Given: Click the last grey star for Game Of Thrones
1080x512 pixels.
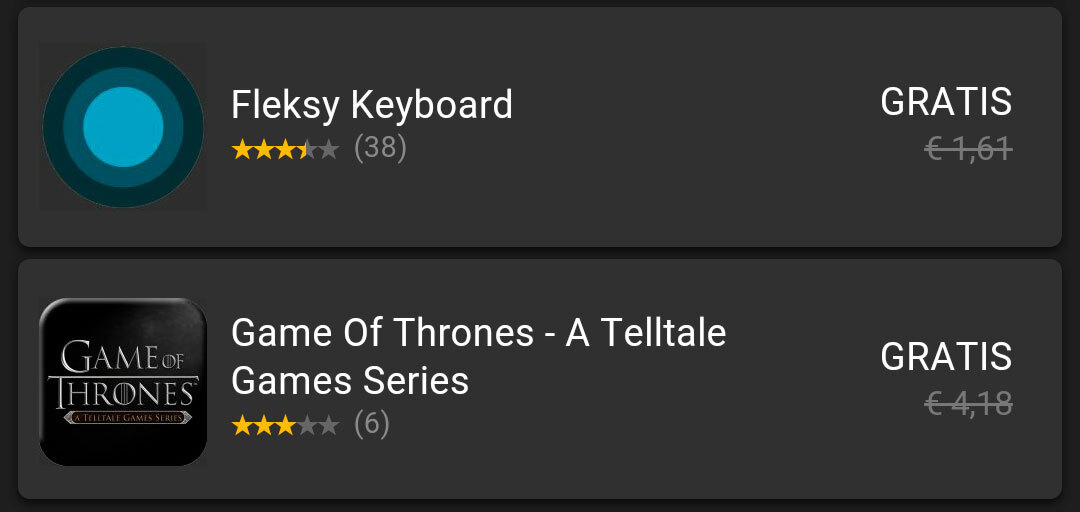Looking at the screenshot, I should [x=329, y=426].
